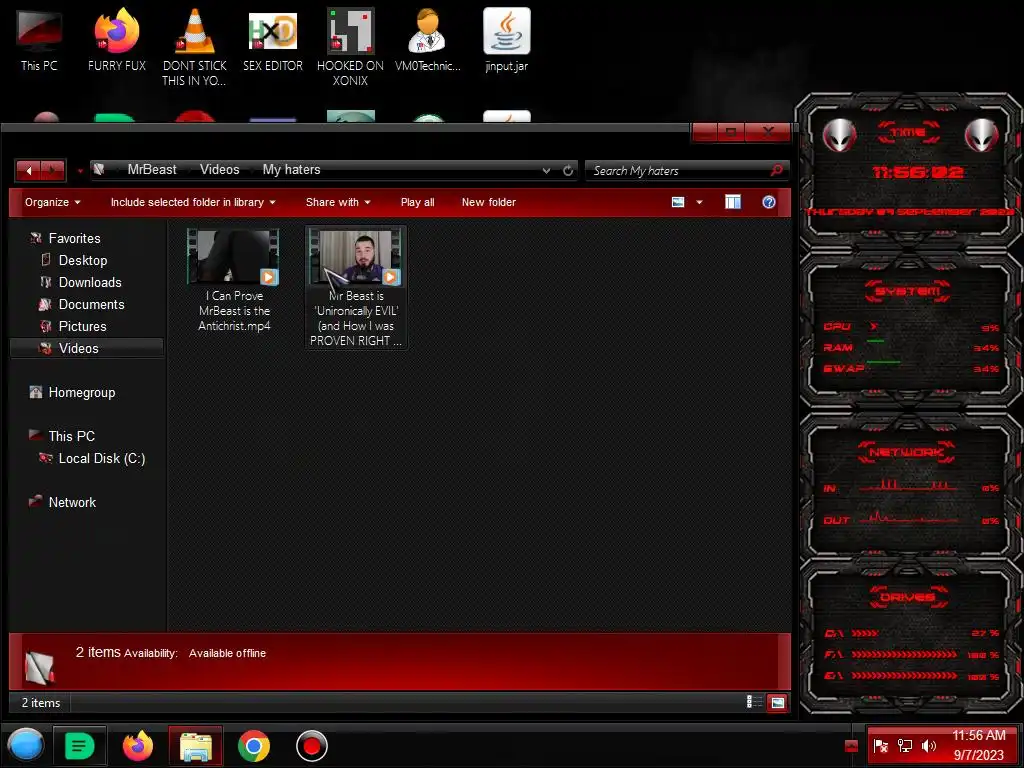
Task: Open the green notes app in taskbar
Action: coord(80,745)
